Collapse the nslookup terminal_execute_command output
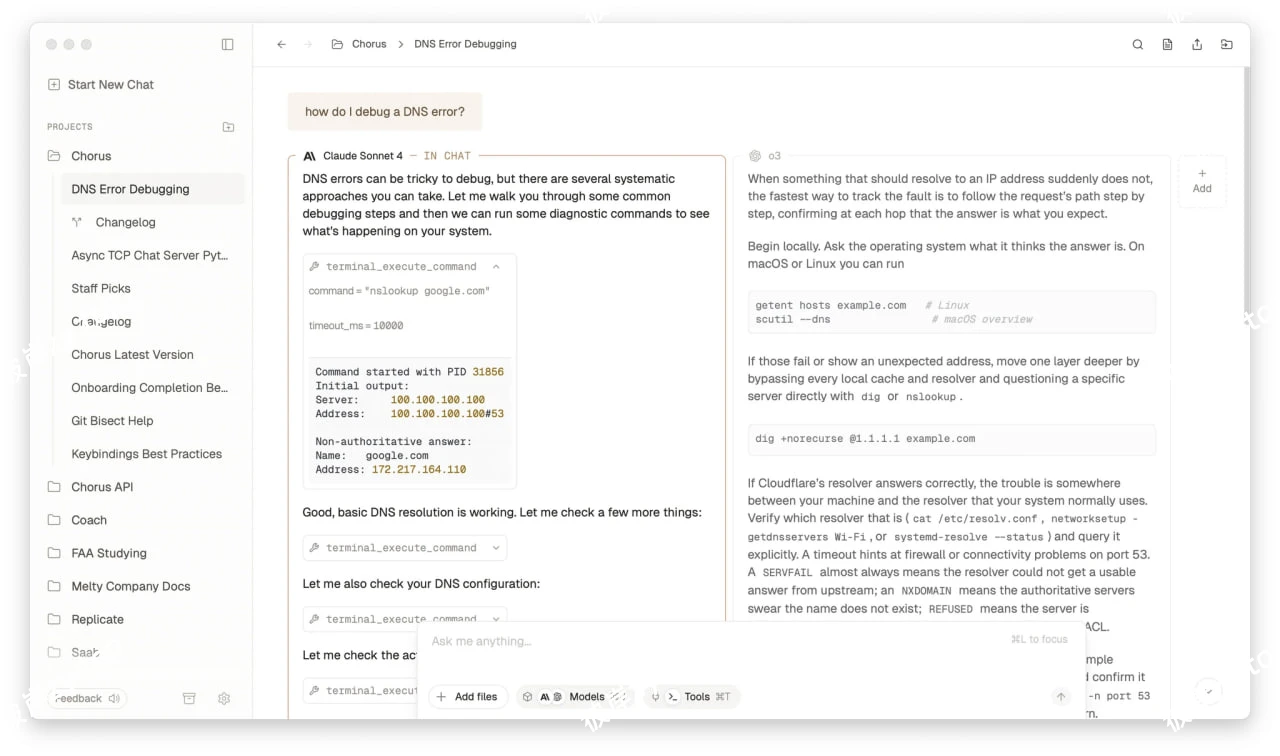 [x=498, y=266]
